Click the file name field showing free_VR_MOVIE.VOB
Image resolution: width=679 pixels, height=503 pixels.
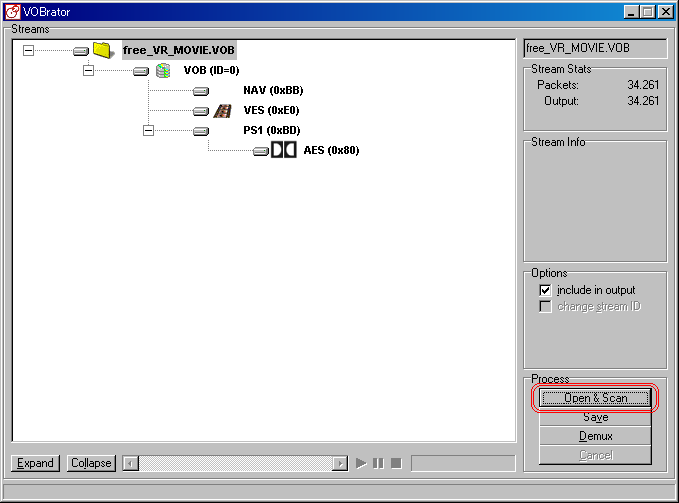(x=595, y=48)
